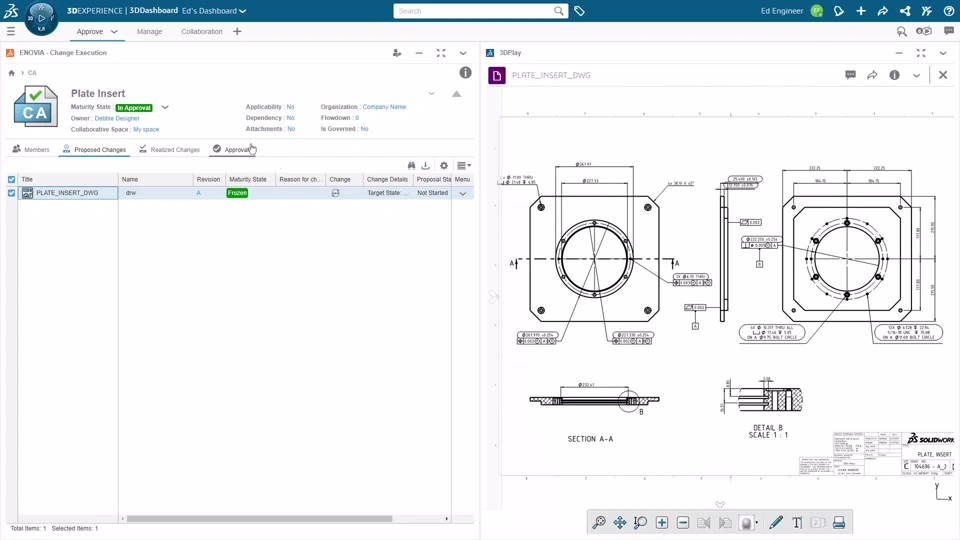Add a new dashboard tab
Screen dimensions: 960x540
(237, 31)
